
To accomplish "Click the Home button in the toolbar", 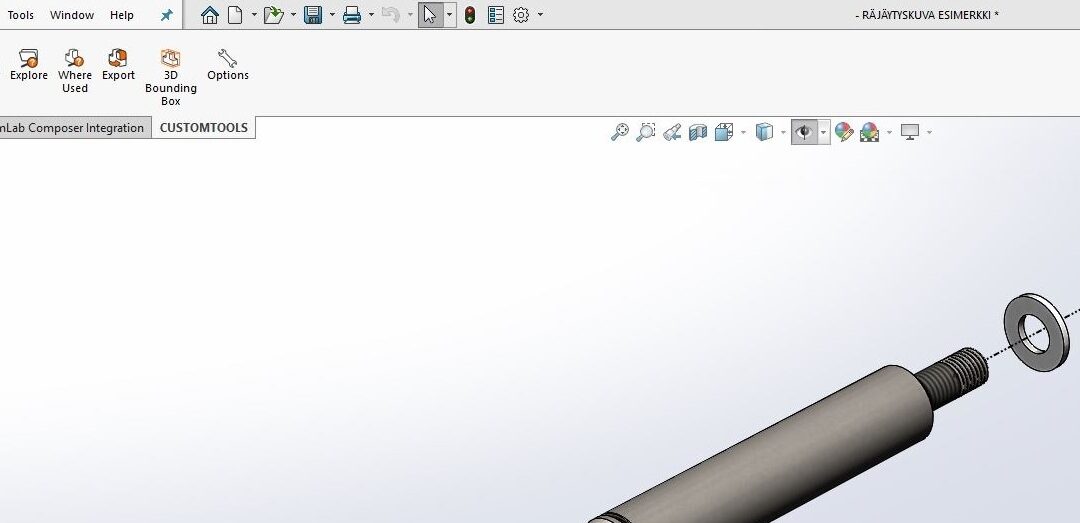I will 209,15.
